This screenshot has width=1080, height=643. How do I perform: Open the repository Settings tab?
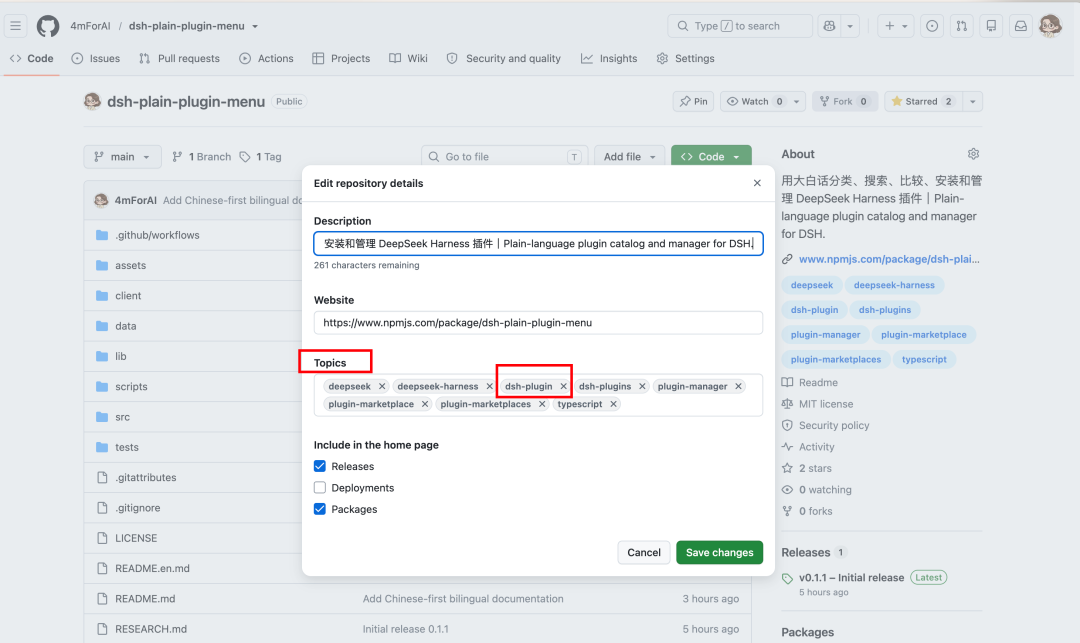pyautogui.click(x=685, y=59)
